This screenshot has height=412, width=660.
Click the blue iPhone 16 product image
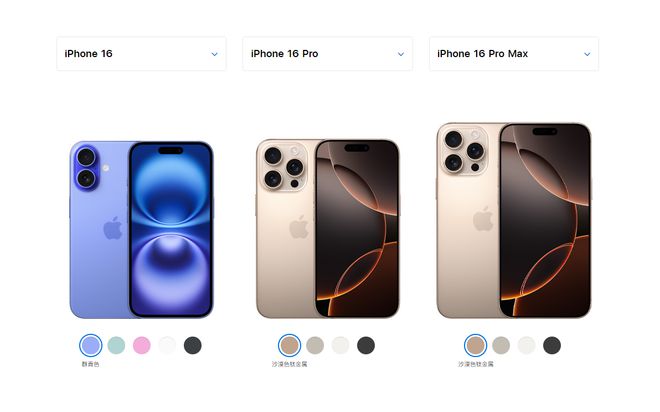click(141, 229)
